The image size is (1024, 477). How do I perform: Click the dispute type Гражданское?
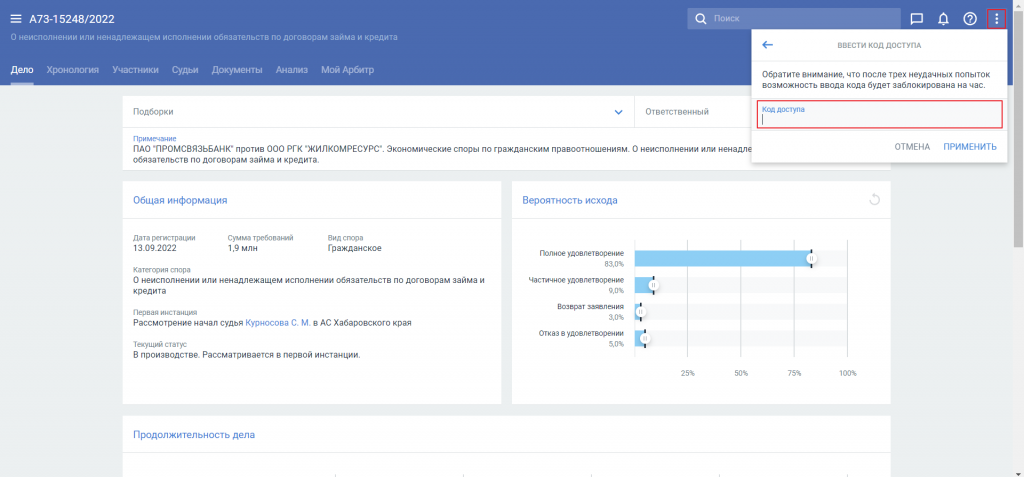pyautogui.click(x=355, y=248)
